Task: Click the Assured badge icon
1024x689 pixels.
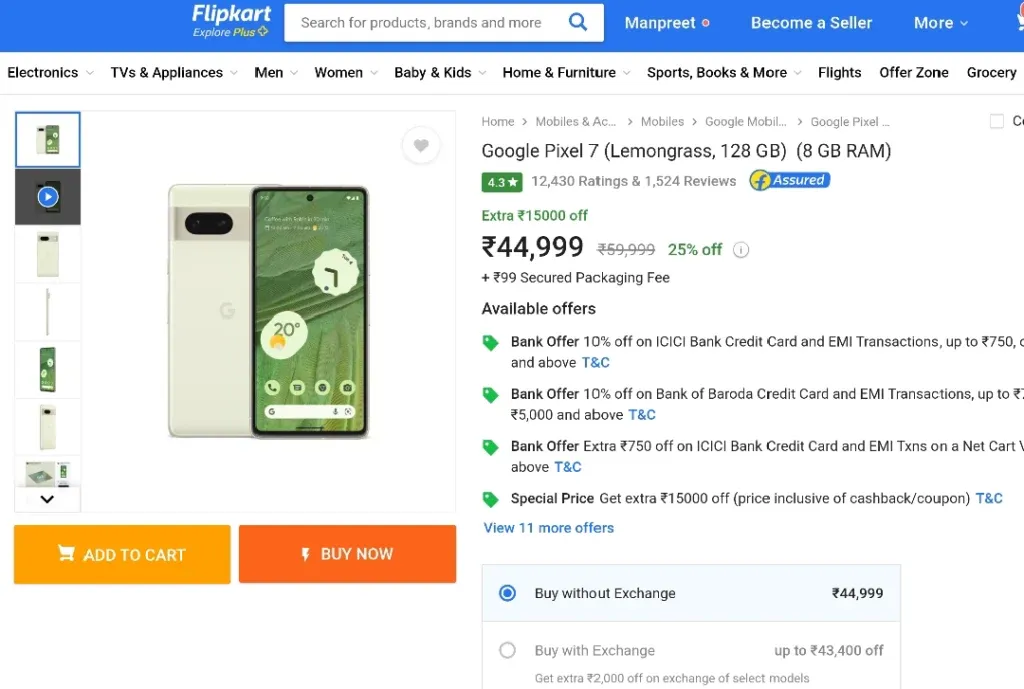Action: [790, 180]
